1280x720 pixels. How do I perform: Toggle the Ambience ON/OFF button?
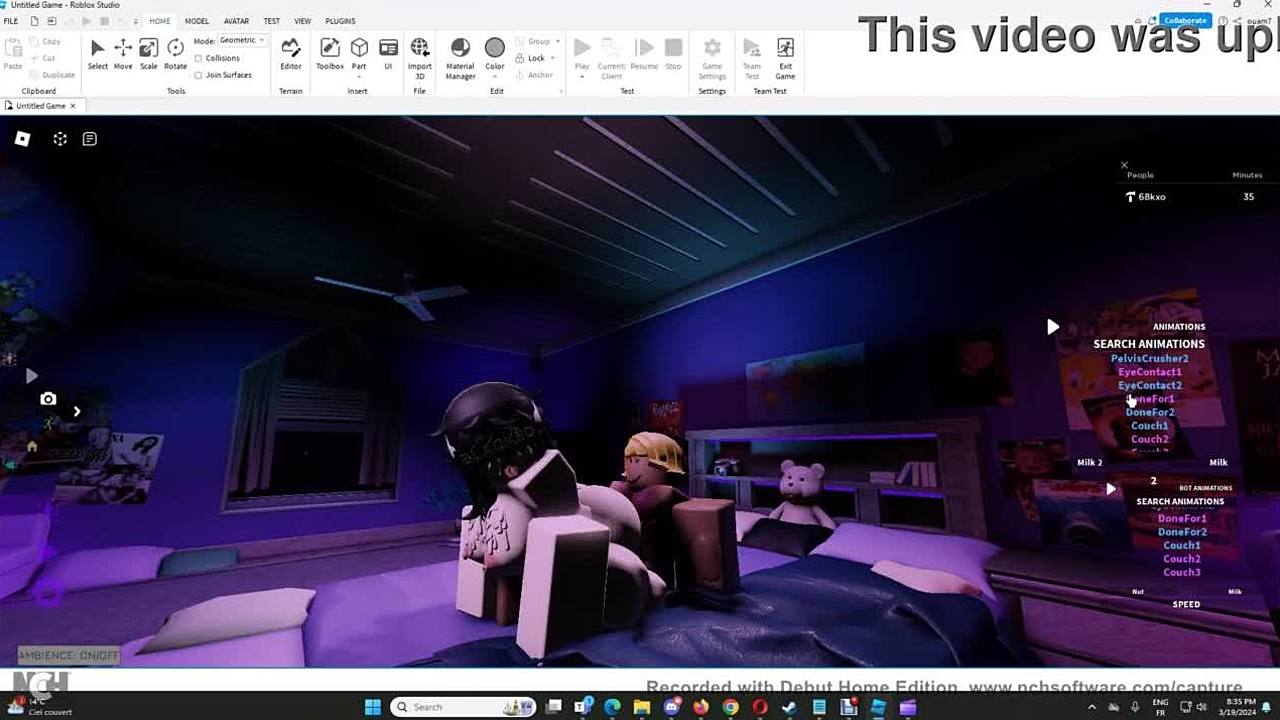69,656
